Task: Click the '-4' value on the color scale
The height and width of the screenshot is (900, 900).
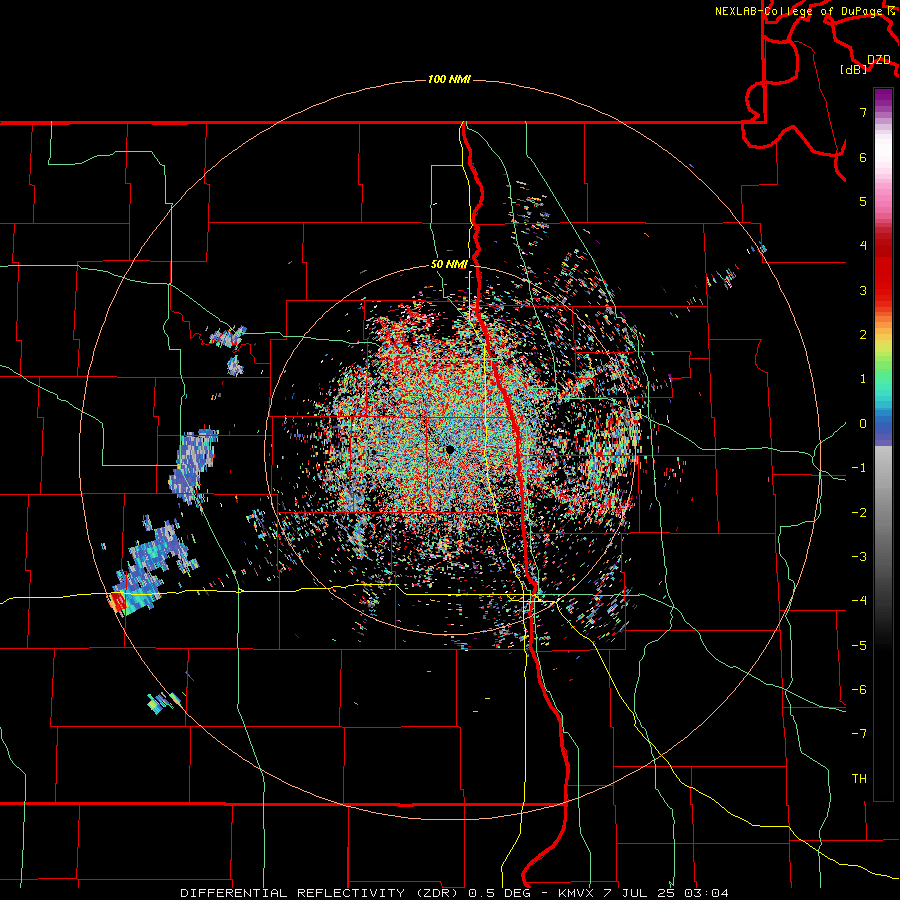Action: point(859,601)
